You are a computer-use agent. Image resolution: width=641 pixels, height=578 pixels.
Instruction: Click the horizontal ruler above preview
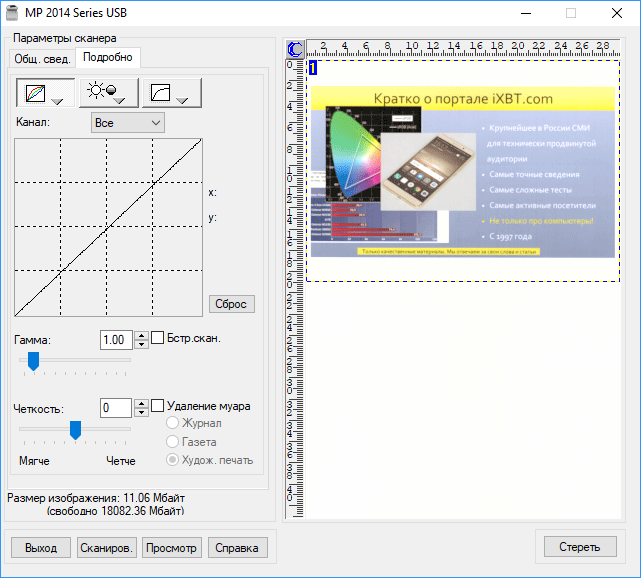click(x=463, y=49)
